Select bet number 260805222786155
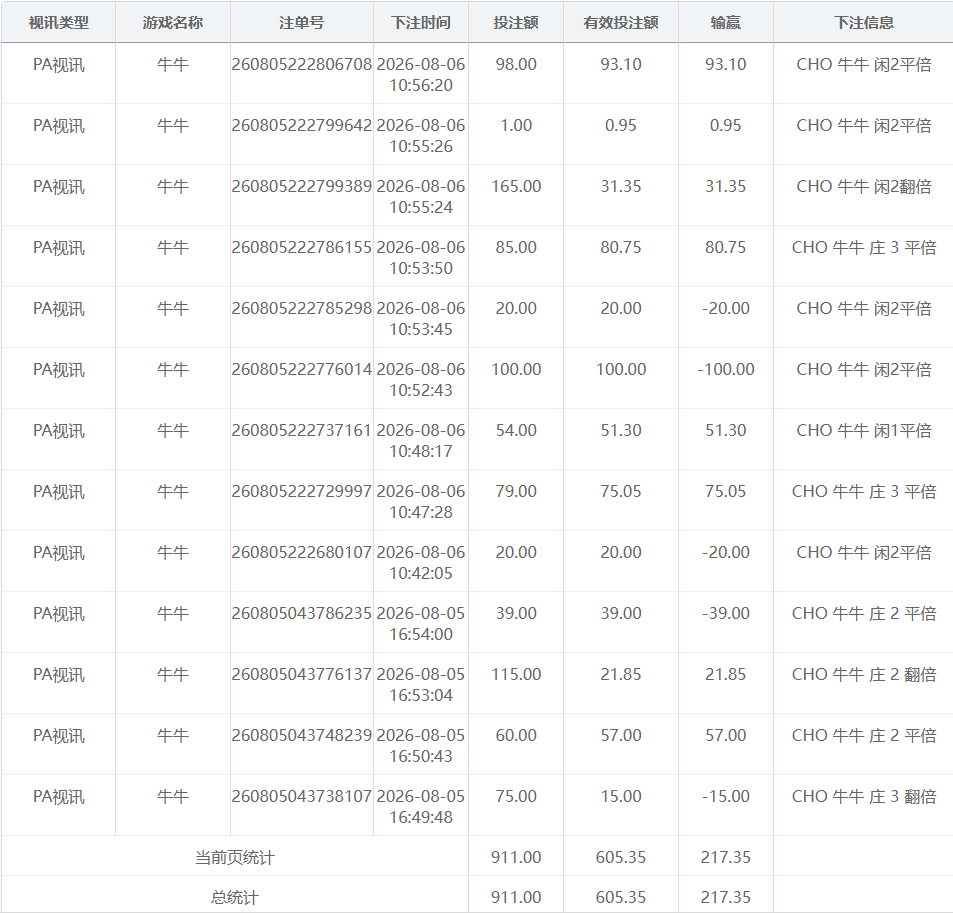Viewport: 953px width, 913px height. pyautogui.click(x=301, y=247)
